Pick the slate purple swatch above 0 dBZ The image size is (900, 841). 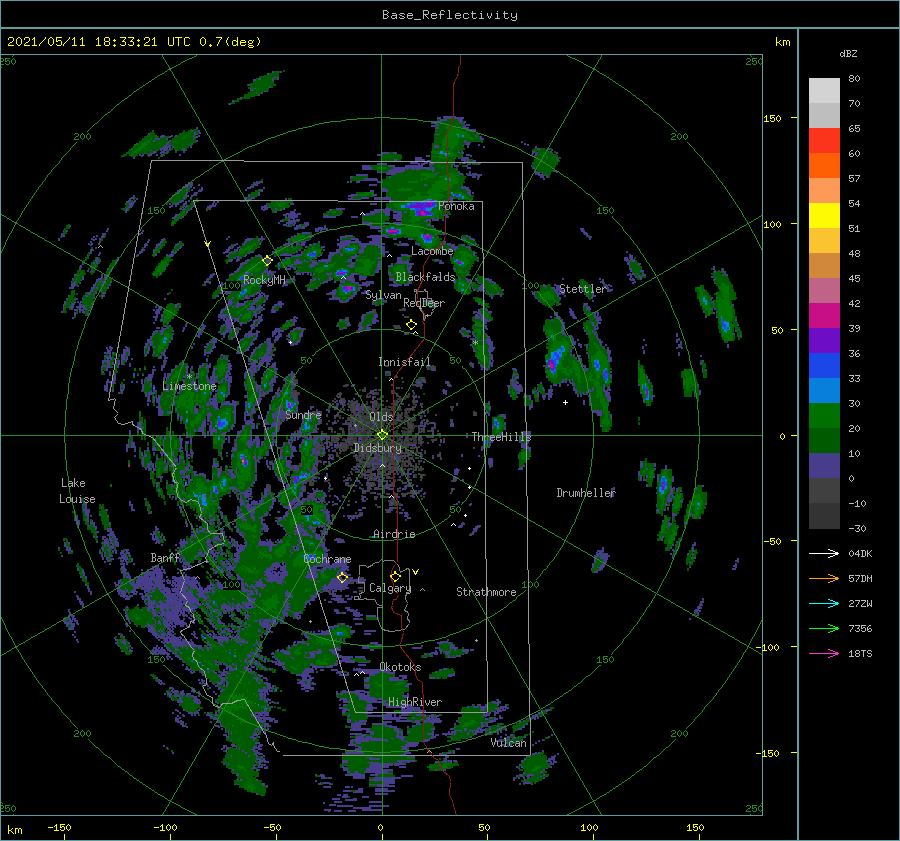824,466
